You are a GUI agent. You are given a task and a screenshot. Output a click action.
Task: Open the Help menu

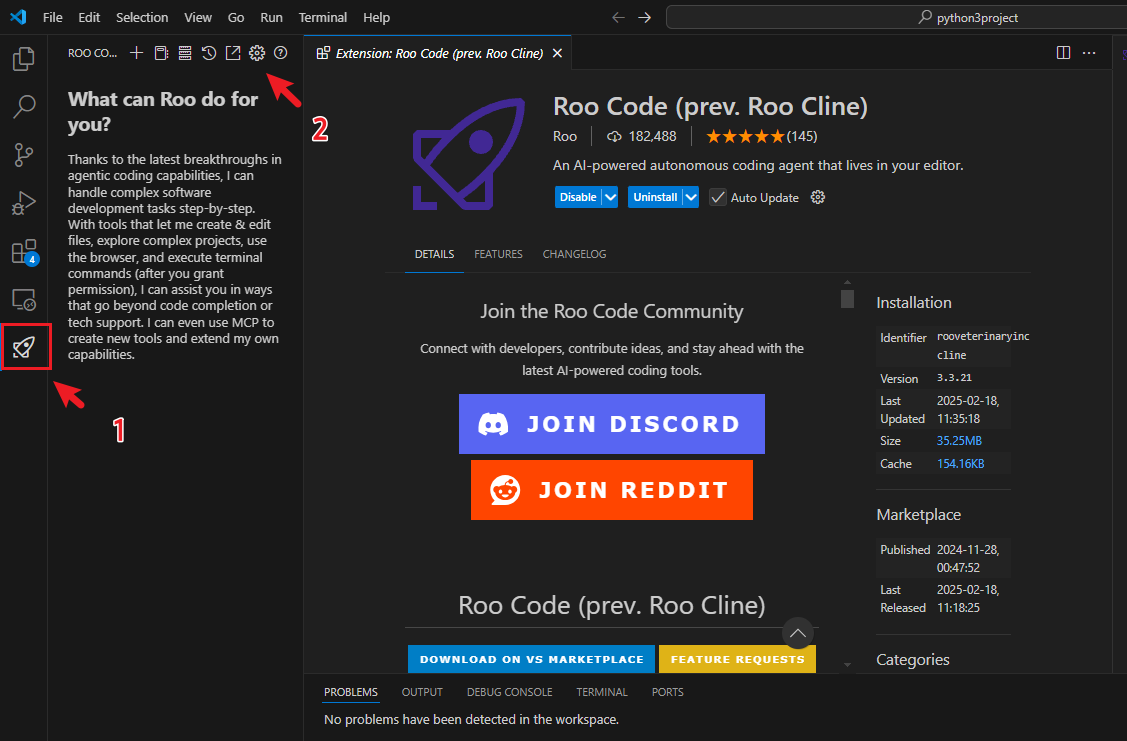tap(377, 17)
